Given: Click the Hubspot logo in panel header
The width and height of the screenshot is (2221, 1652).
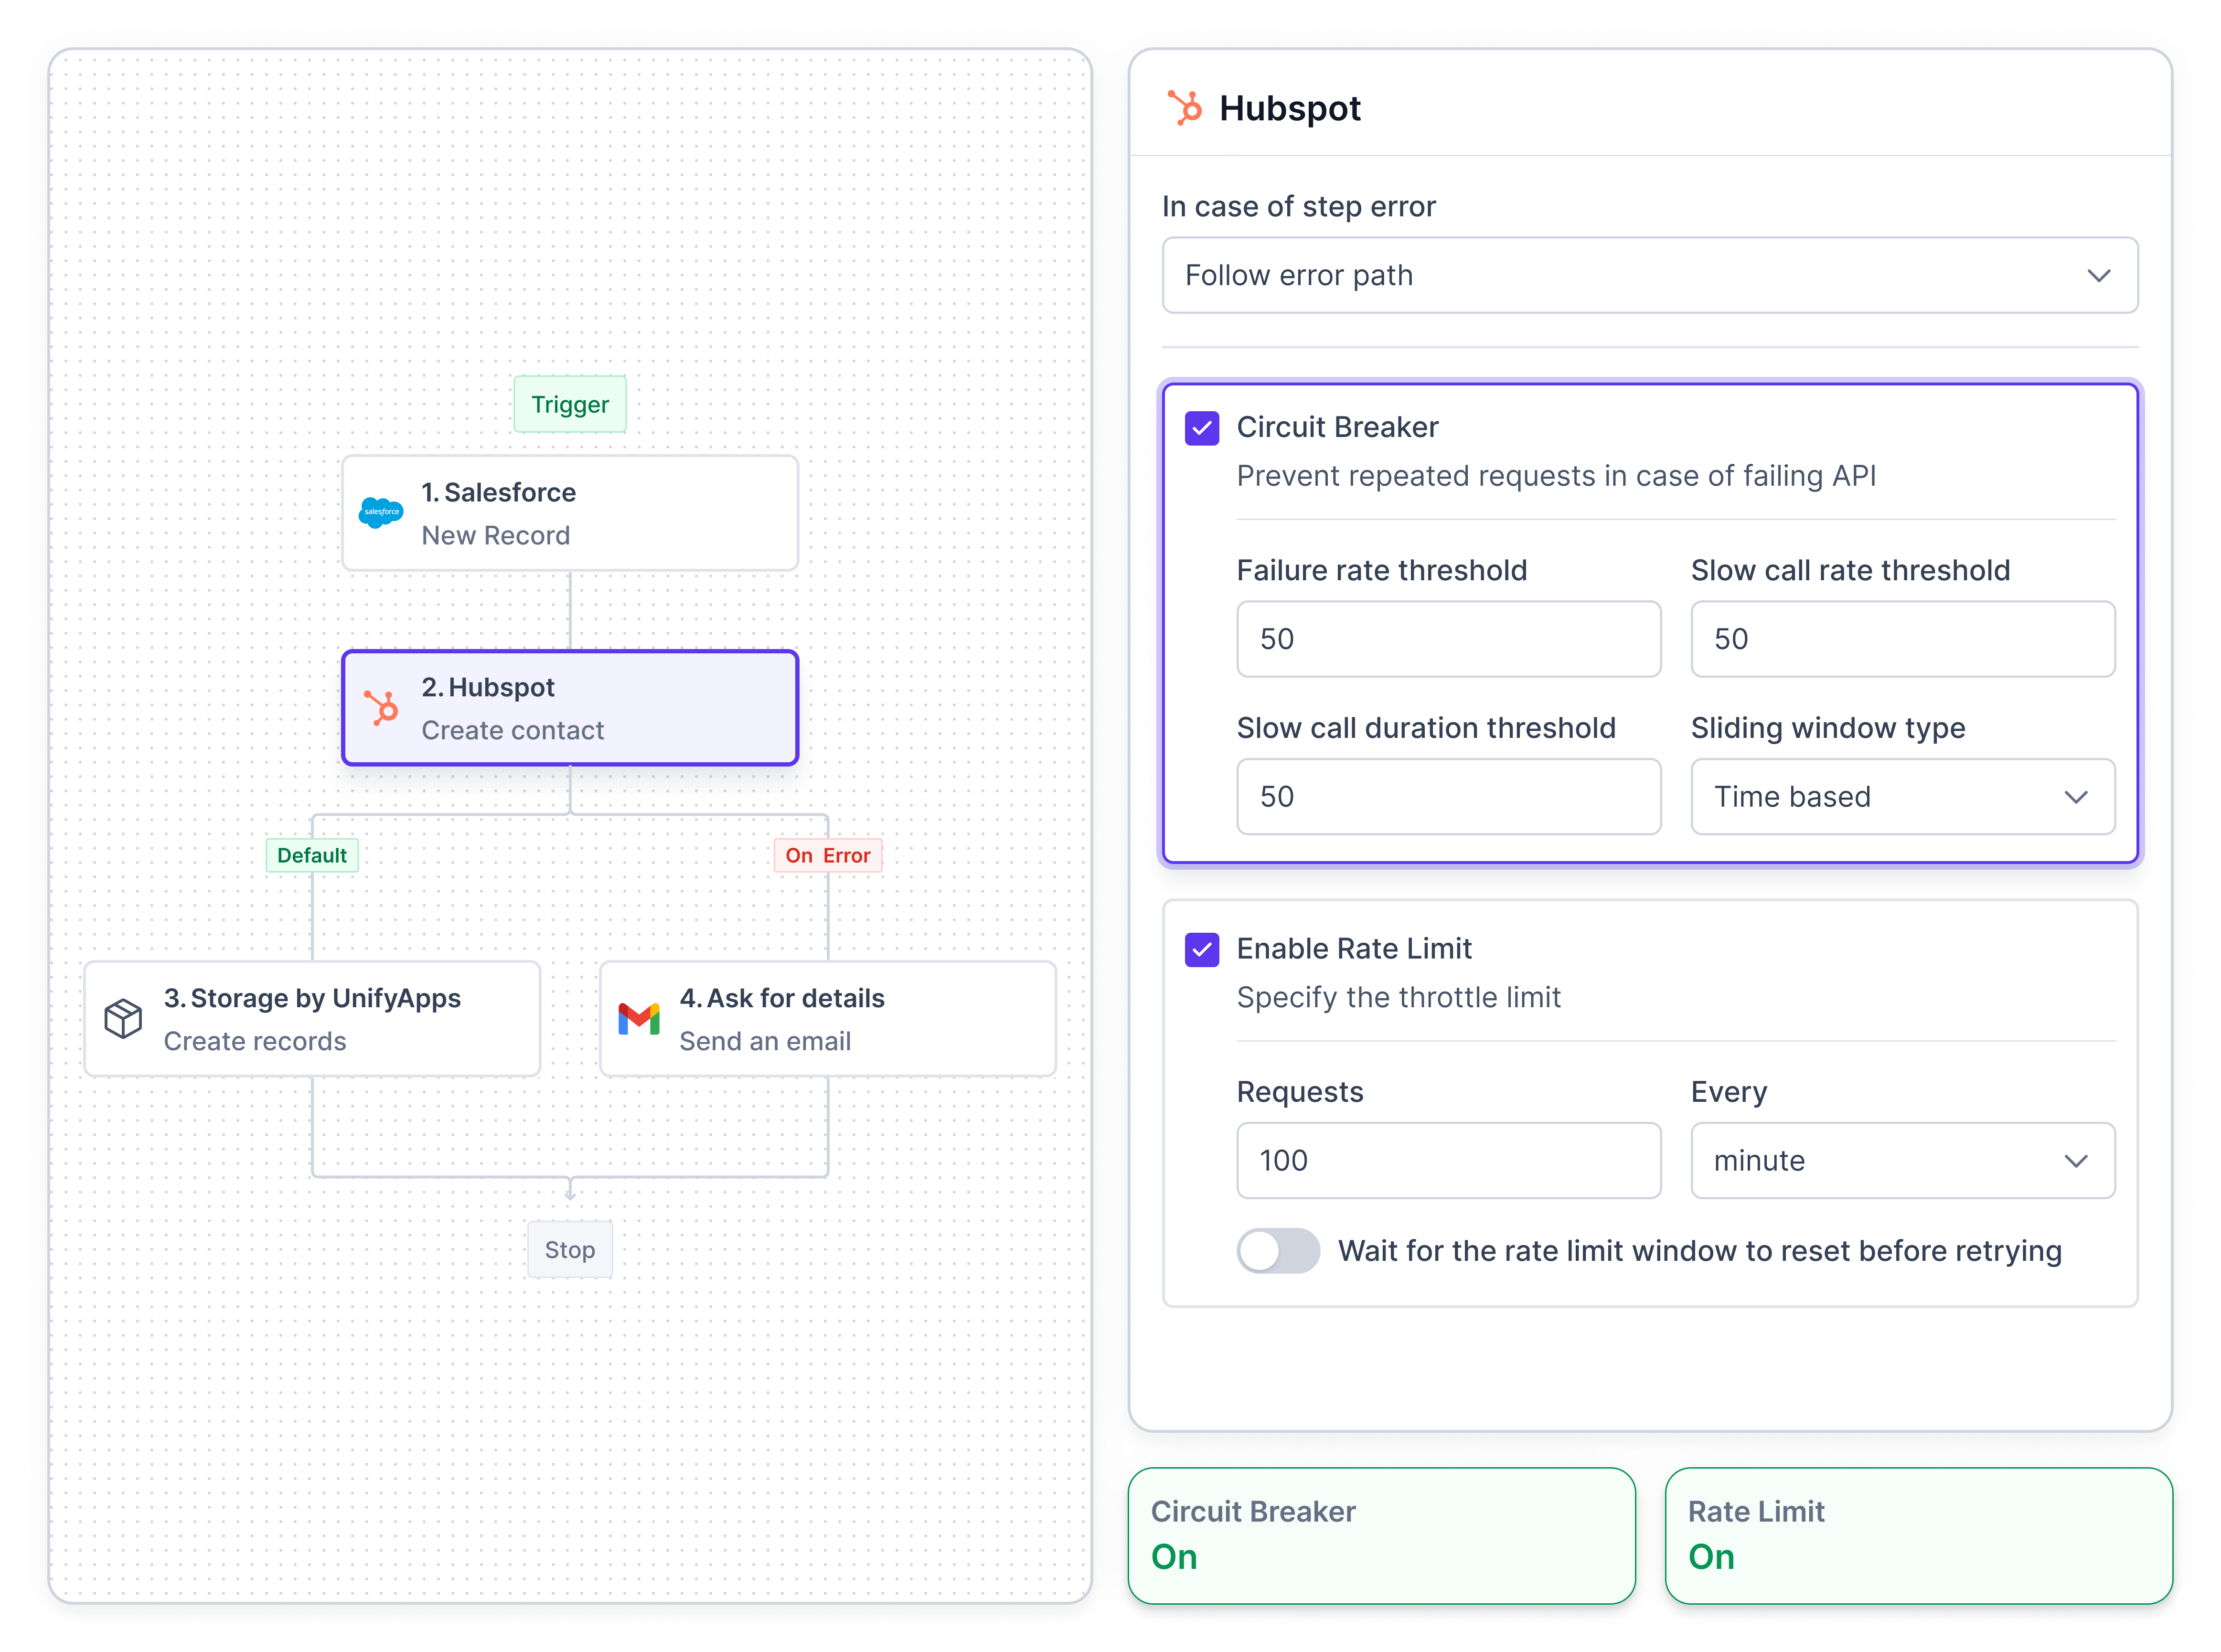Looking at the screenshot, I should point(1185,107).
